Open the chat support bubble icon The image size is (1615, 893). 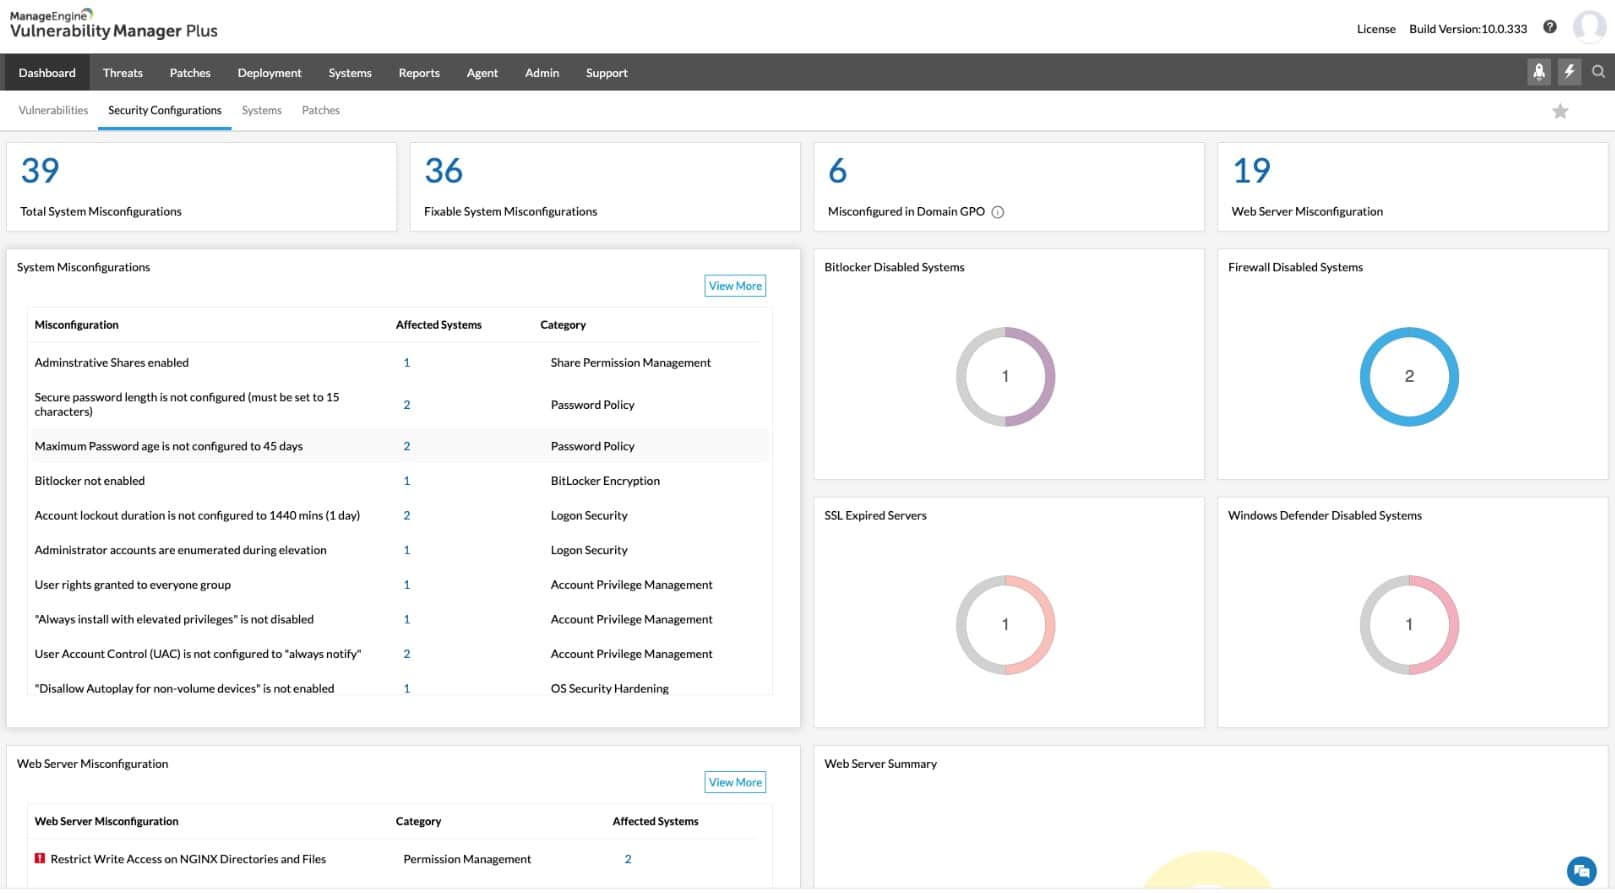(1581, 870)
